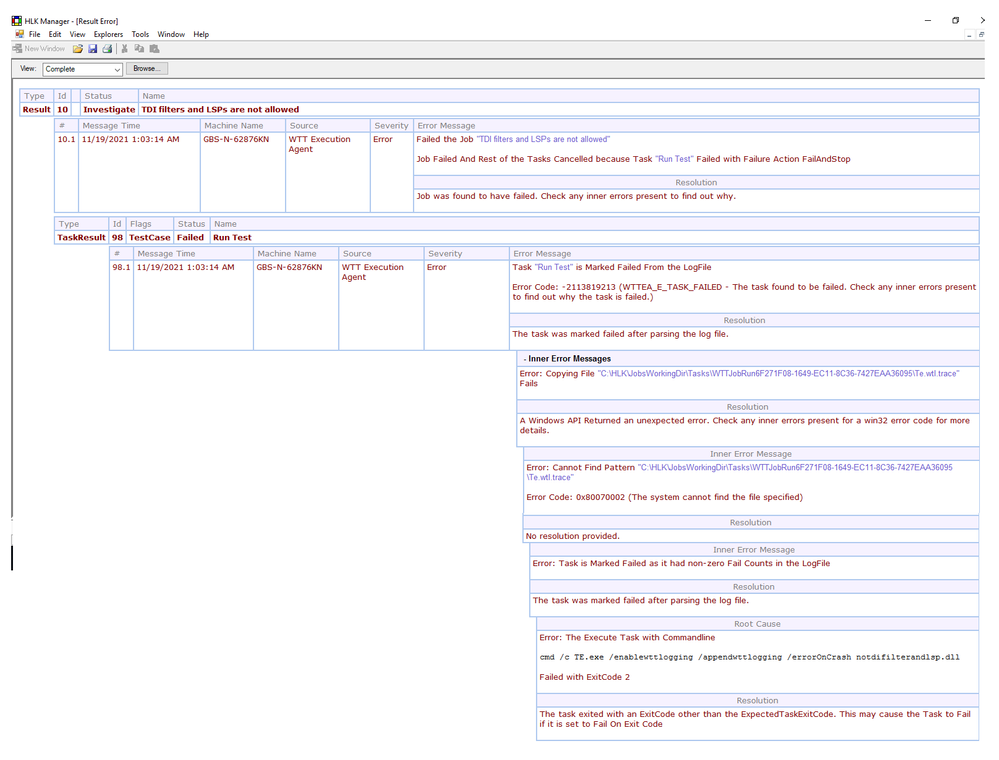This screenshot has height=760, width=999.
Task: Click the Failed status cell
Action: pyautogui.click(x=190, y=238)
